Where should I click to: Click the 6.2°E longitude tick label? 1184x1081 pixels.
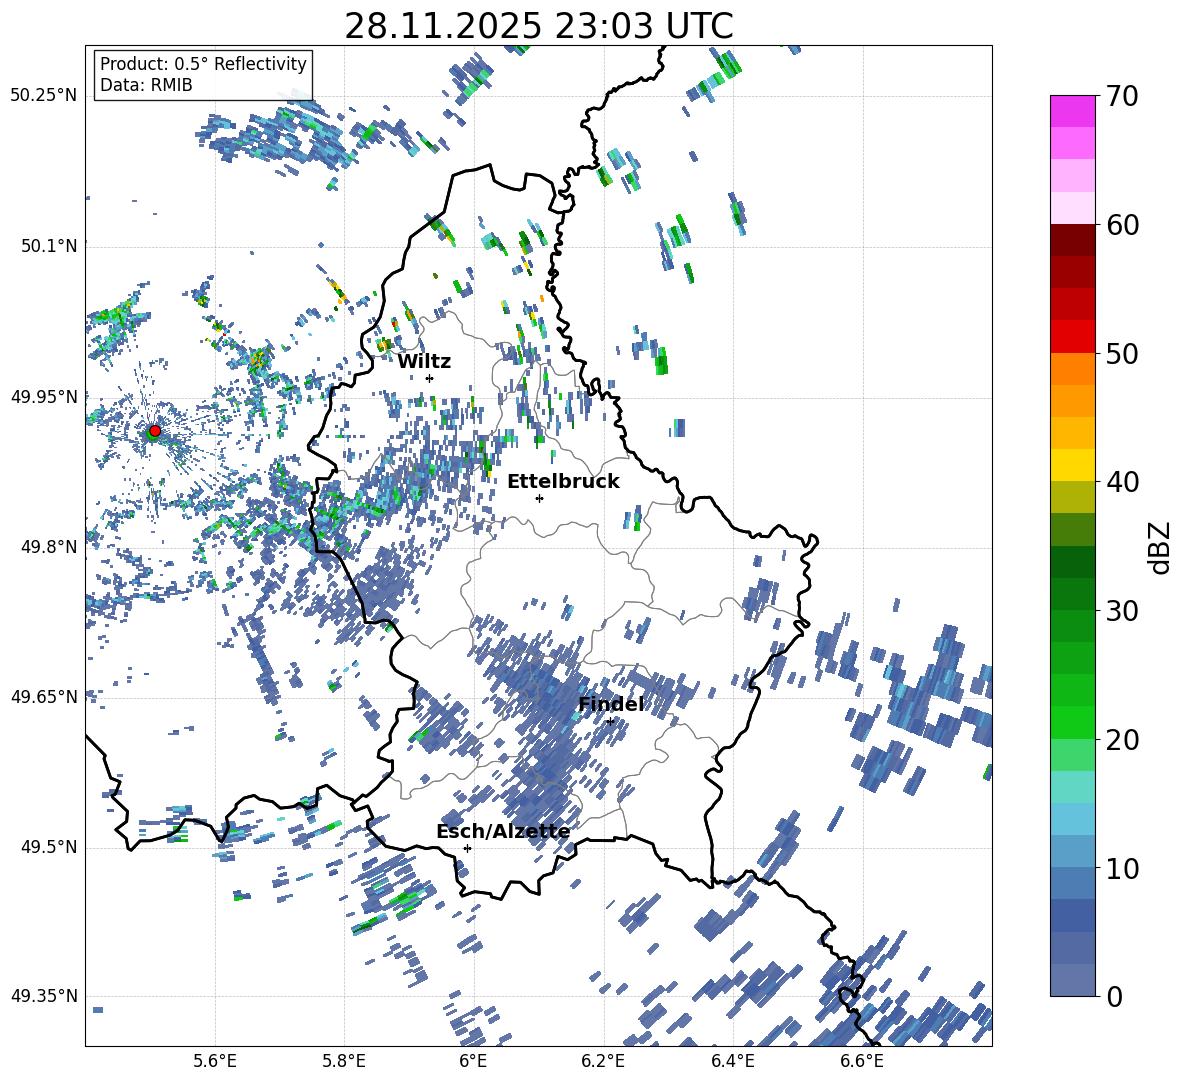[x=603, y=1060]
